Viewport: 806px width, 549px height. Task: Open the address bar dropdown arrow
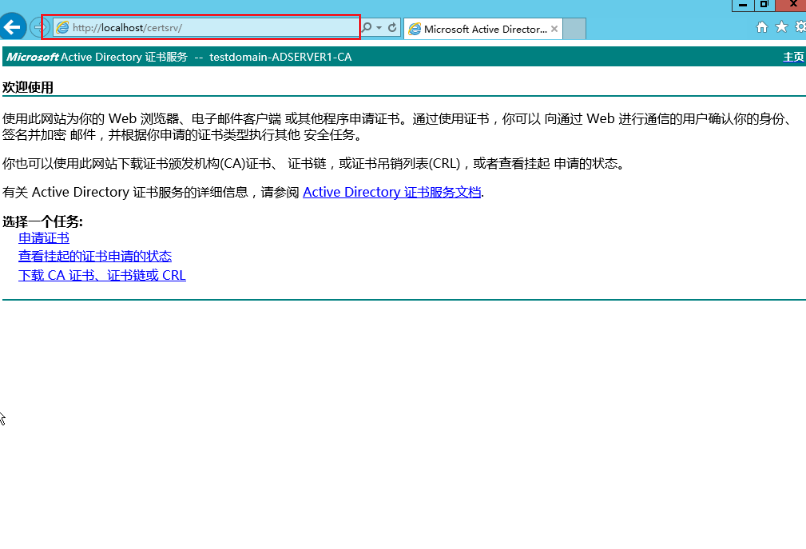[x=379, y=27]
